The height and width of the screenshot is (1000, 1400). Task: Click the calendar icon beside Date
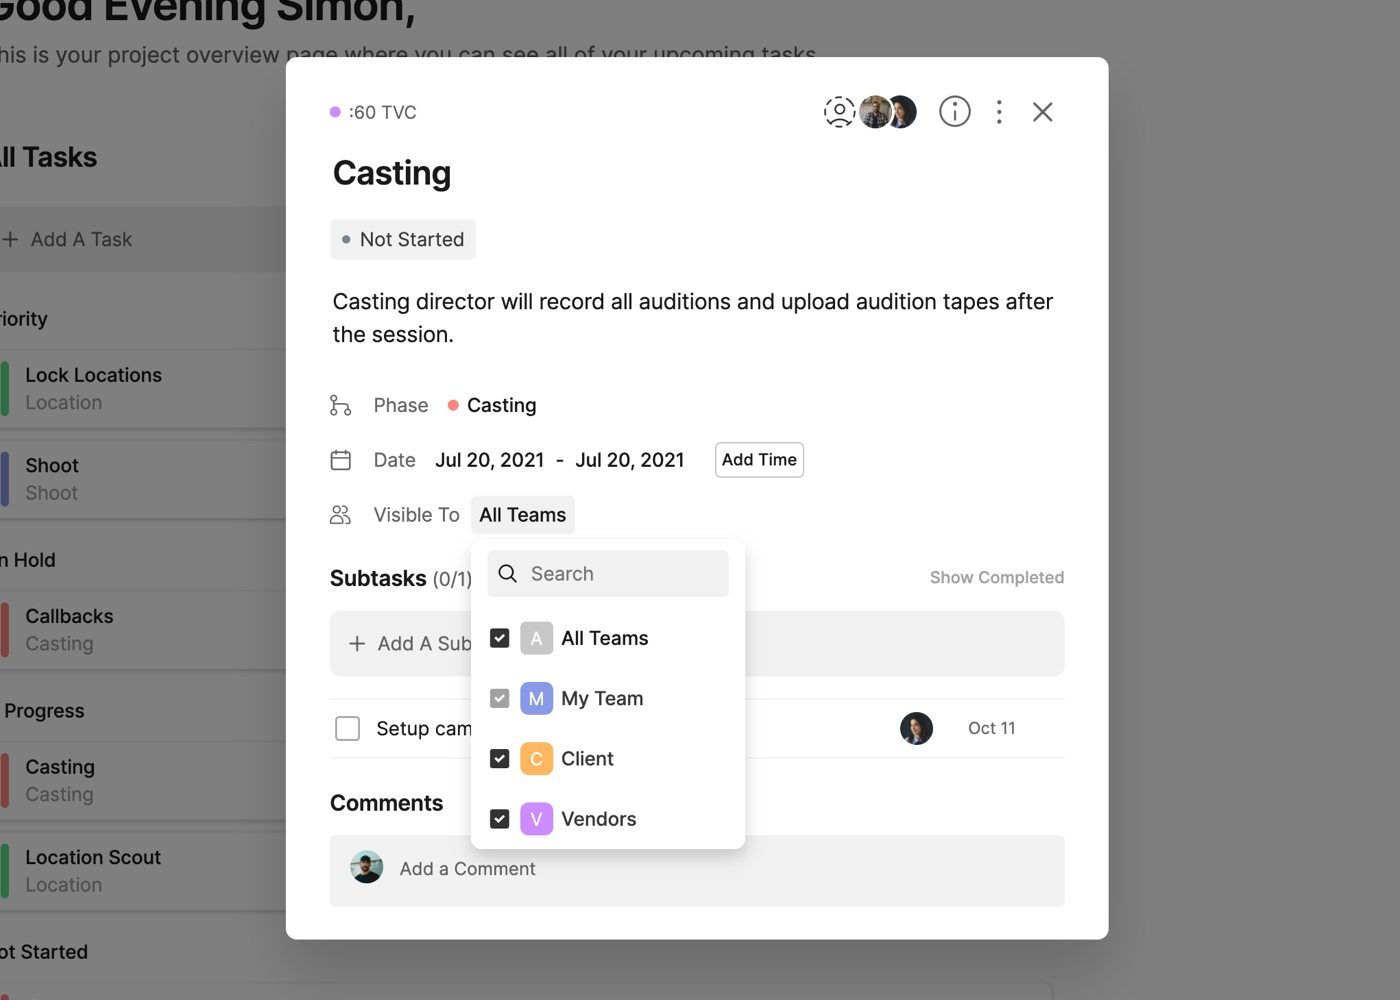coord(341,460)
